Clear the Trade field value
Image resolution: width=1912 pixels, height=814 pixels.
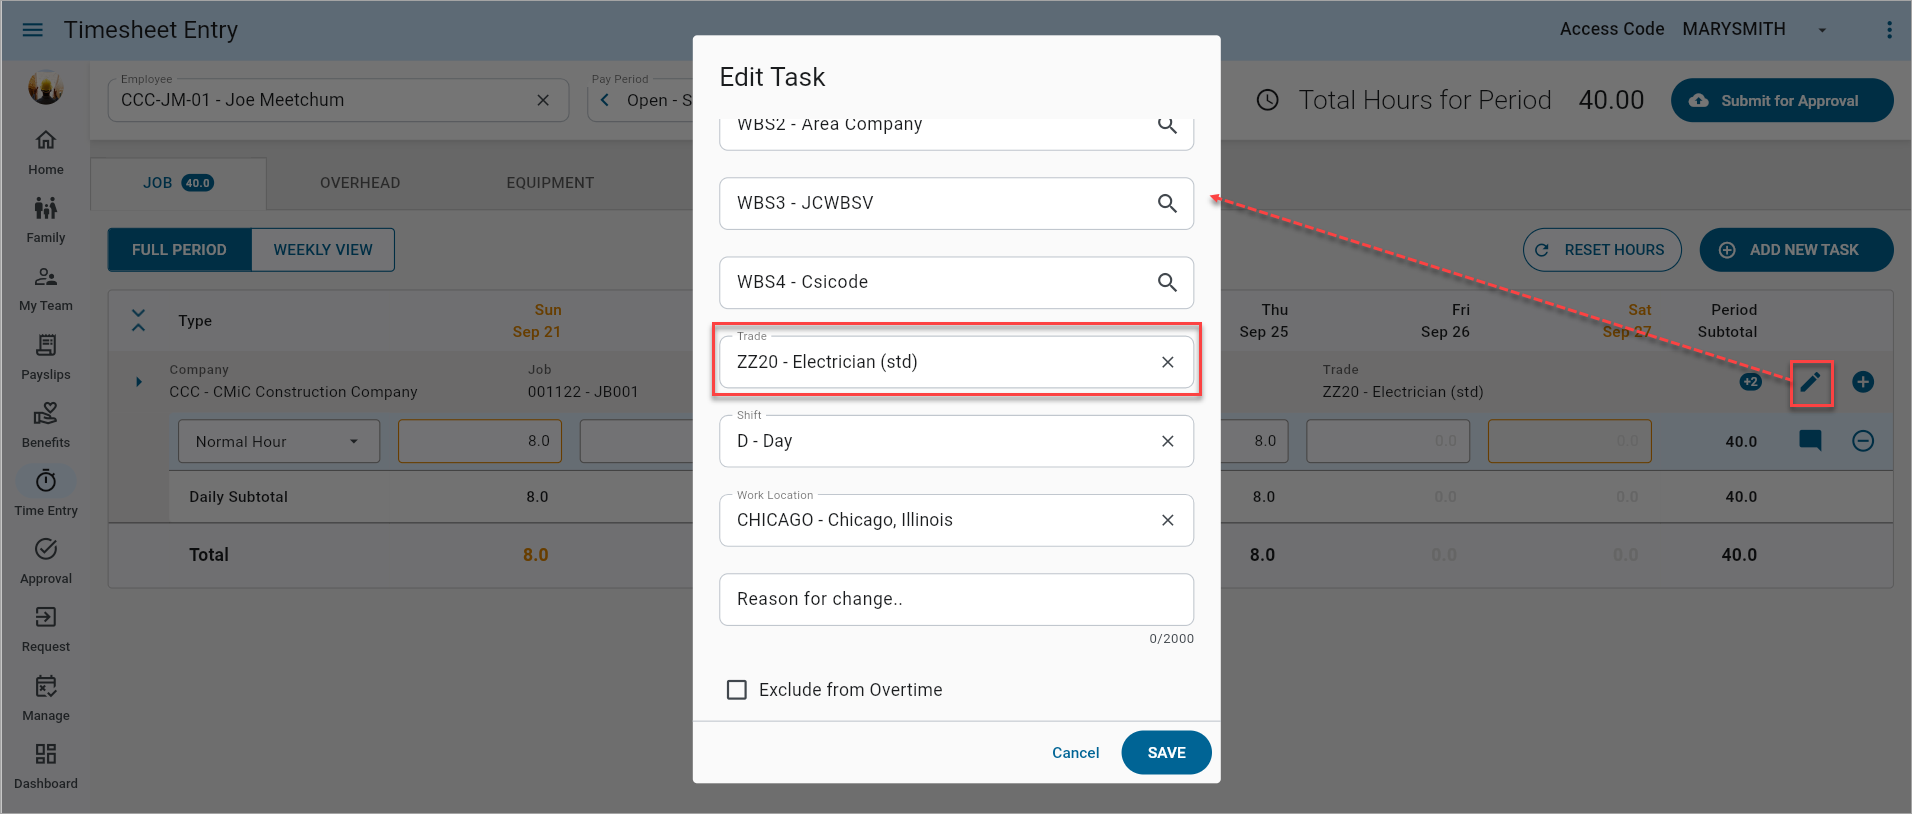click(1167, 362)
